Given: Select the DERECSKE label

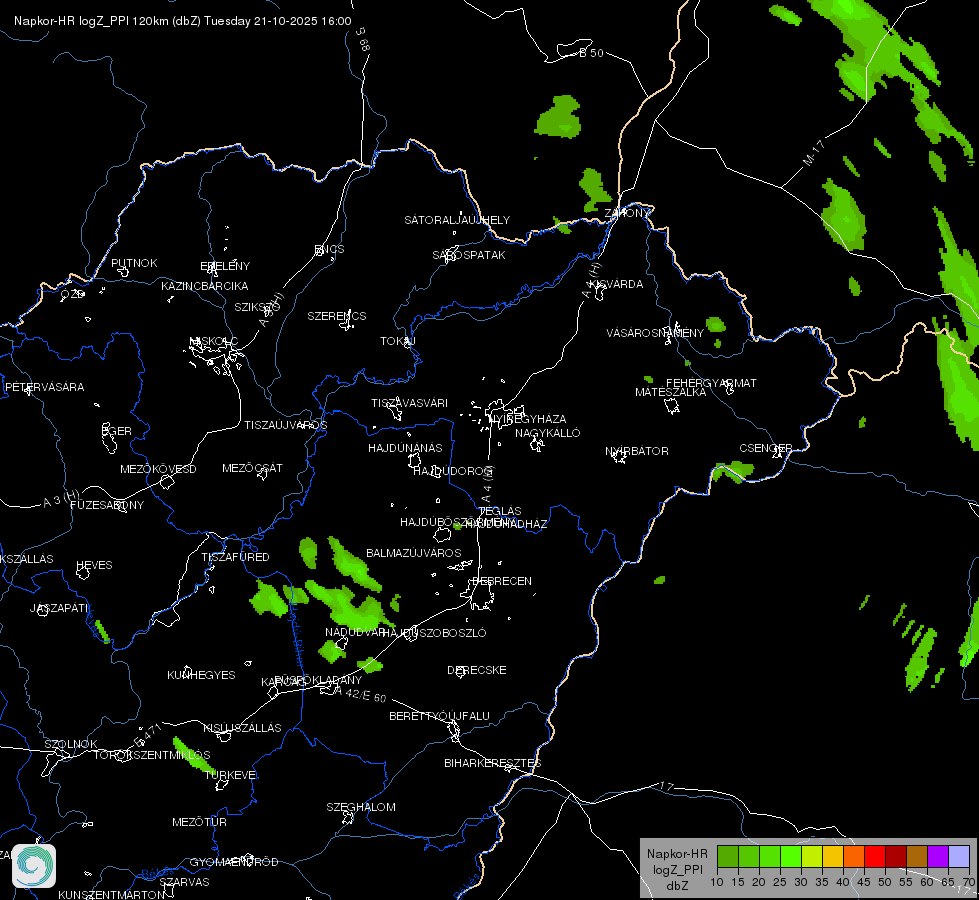Looking at the screenshot, I should (x=477, y=670).
